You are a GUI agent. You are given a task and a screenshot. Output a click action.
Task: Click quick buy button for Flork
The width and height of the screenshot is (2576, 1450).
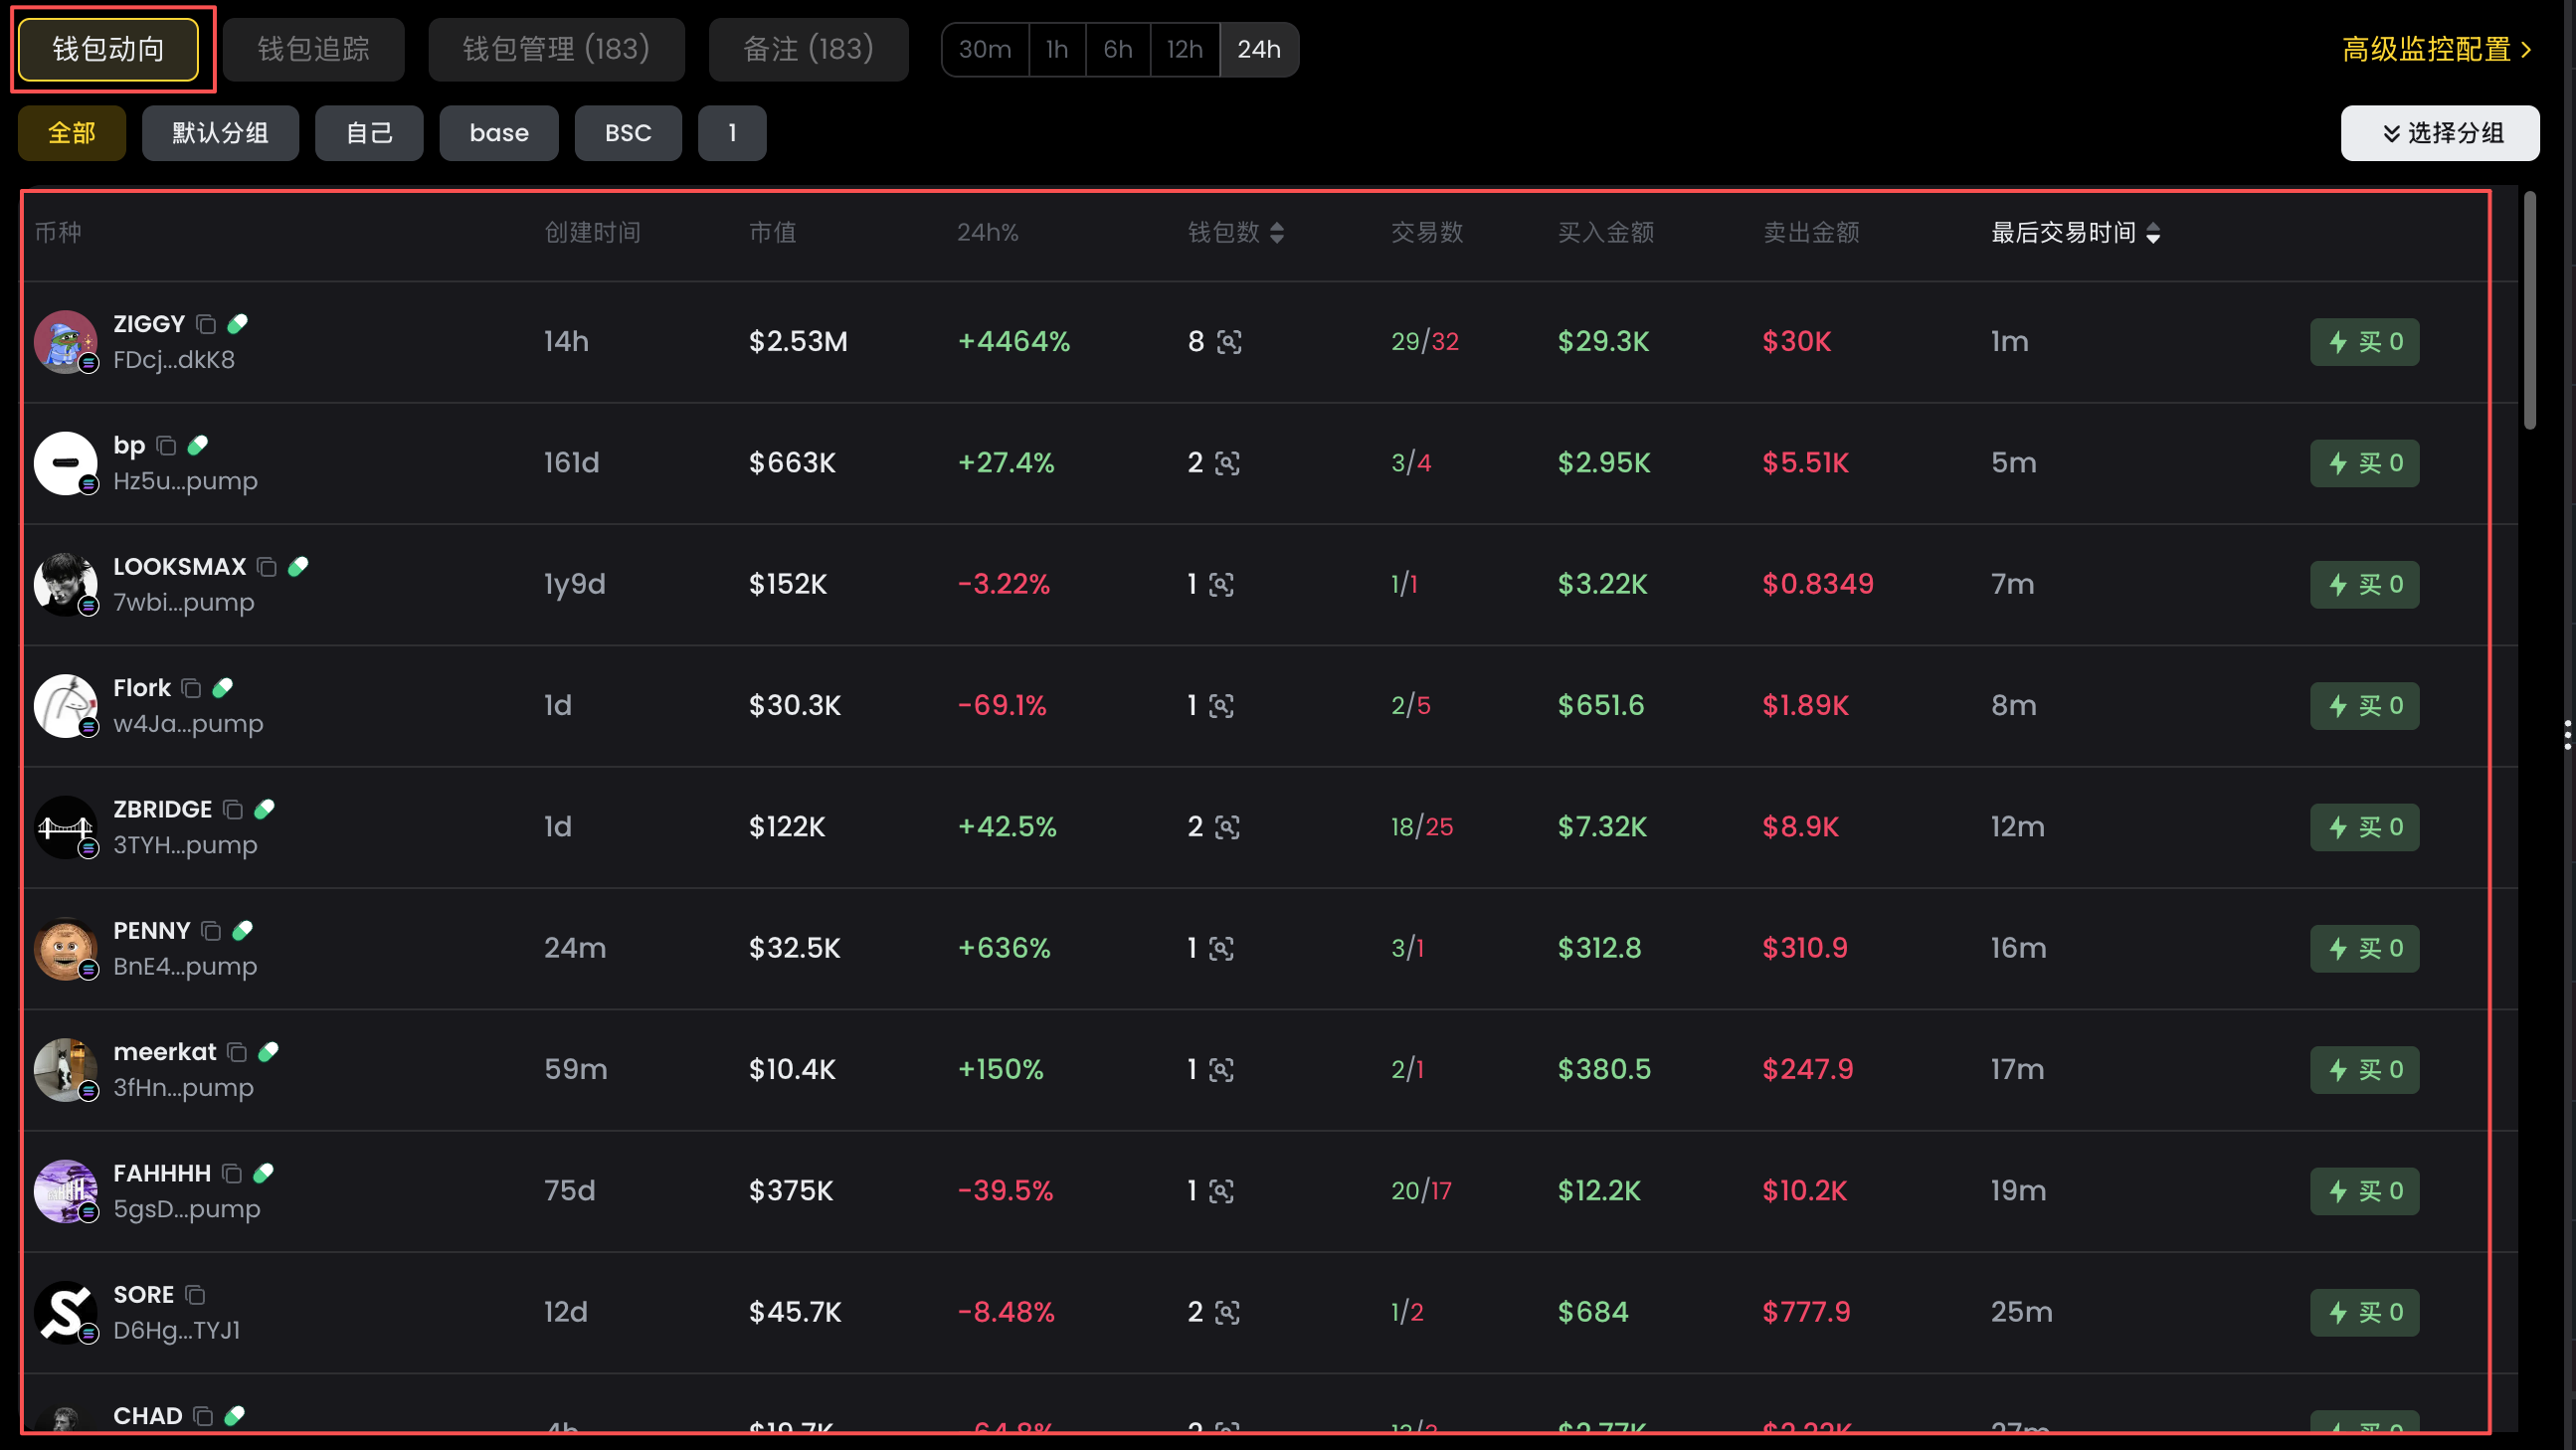point(2364,706)
